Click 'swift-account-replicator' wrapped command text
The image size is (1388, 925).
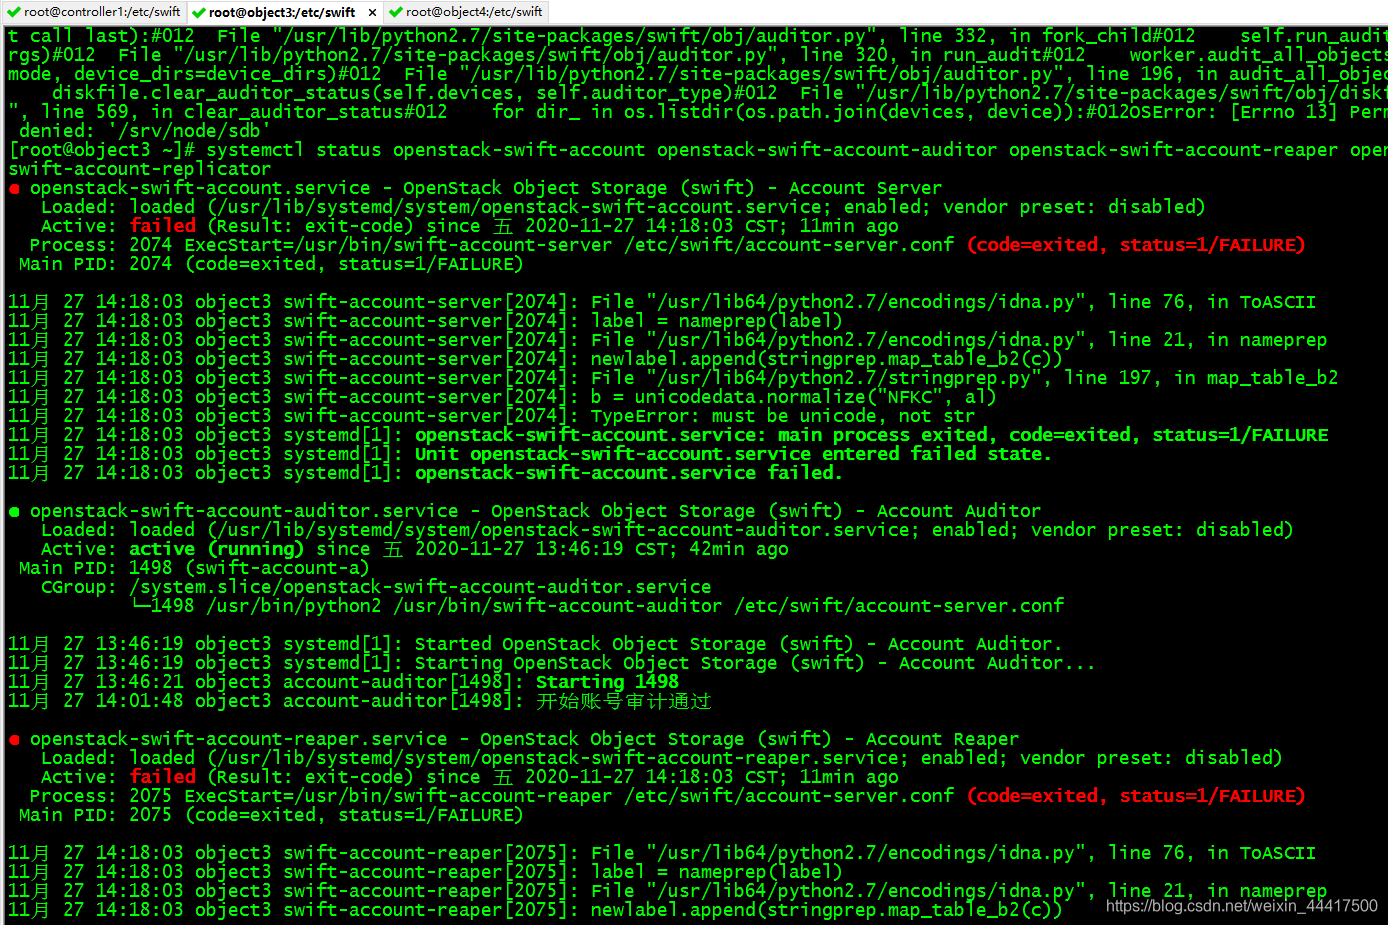tap(139, 169)
